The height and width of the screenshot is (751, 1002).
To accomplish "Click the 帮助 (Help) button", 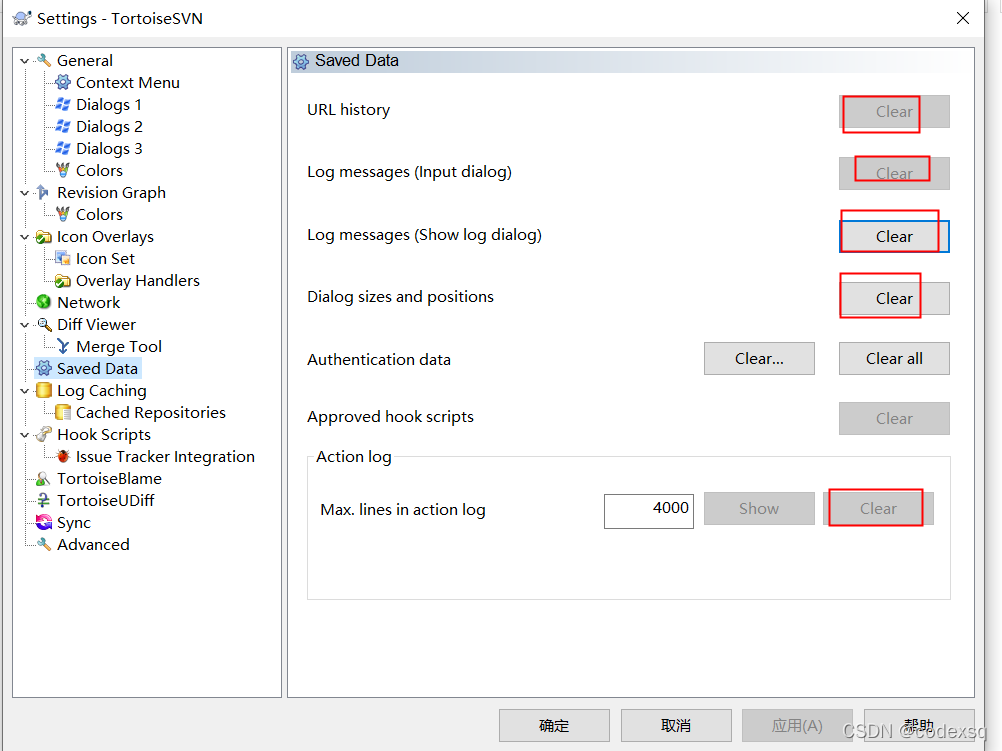I will tap(919, 725).
